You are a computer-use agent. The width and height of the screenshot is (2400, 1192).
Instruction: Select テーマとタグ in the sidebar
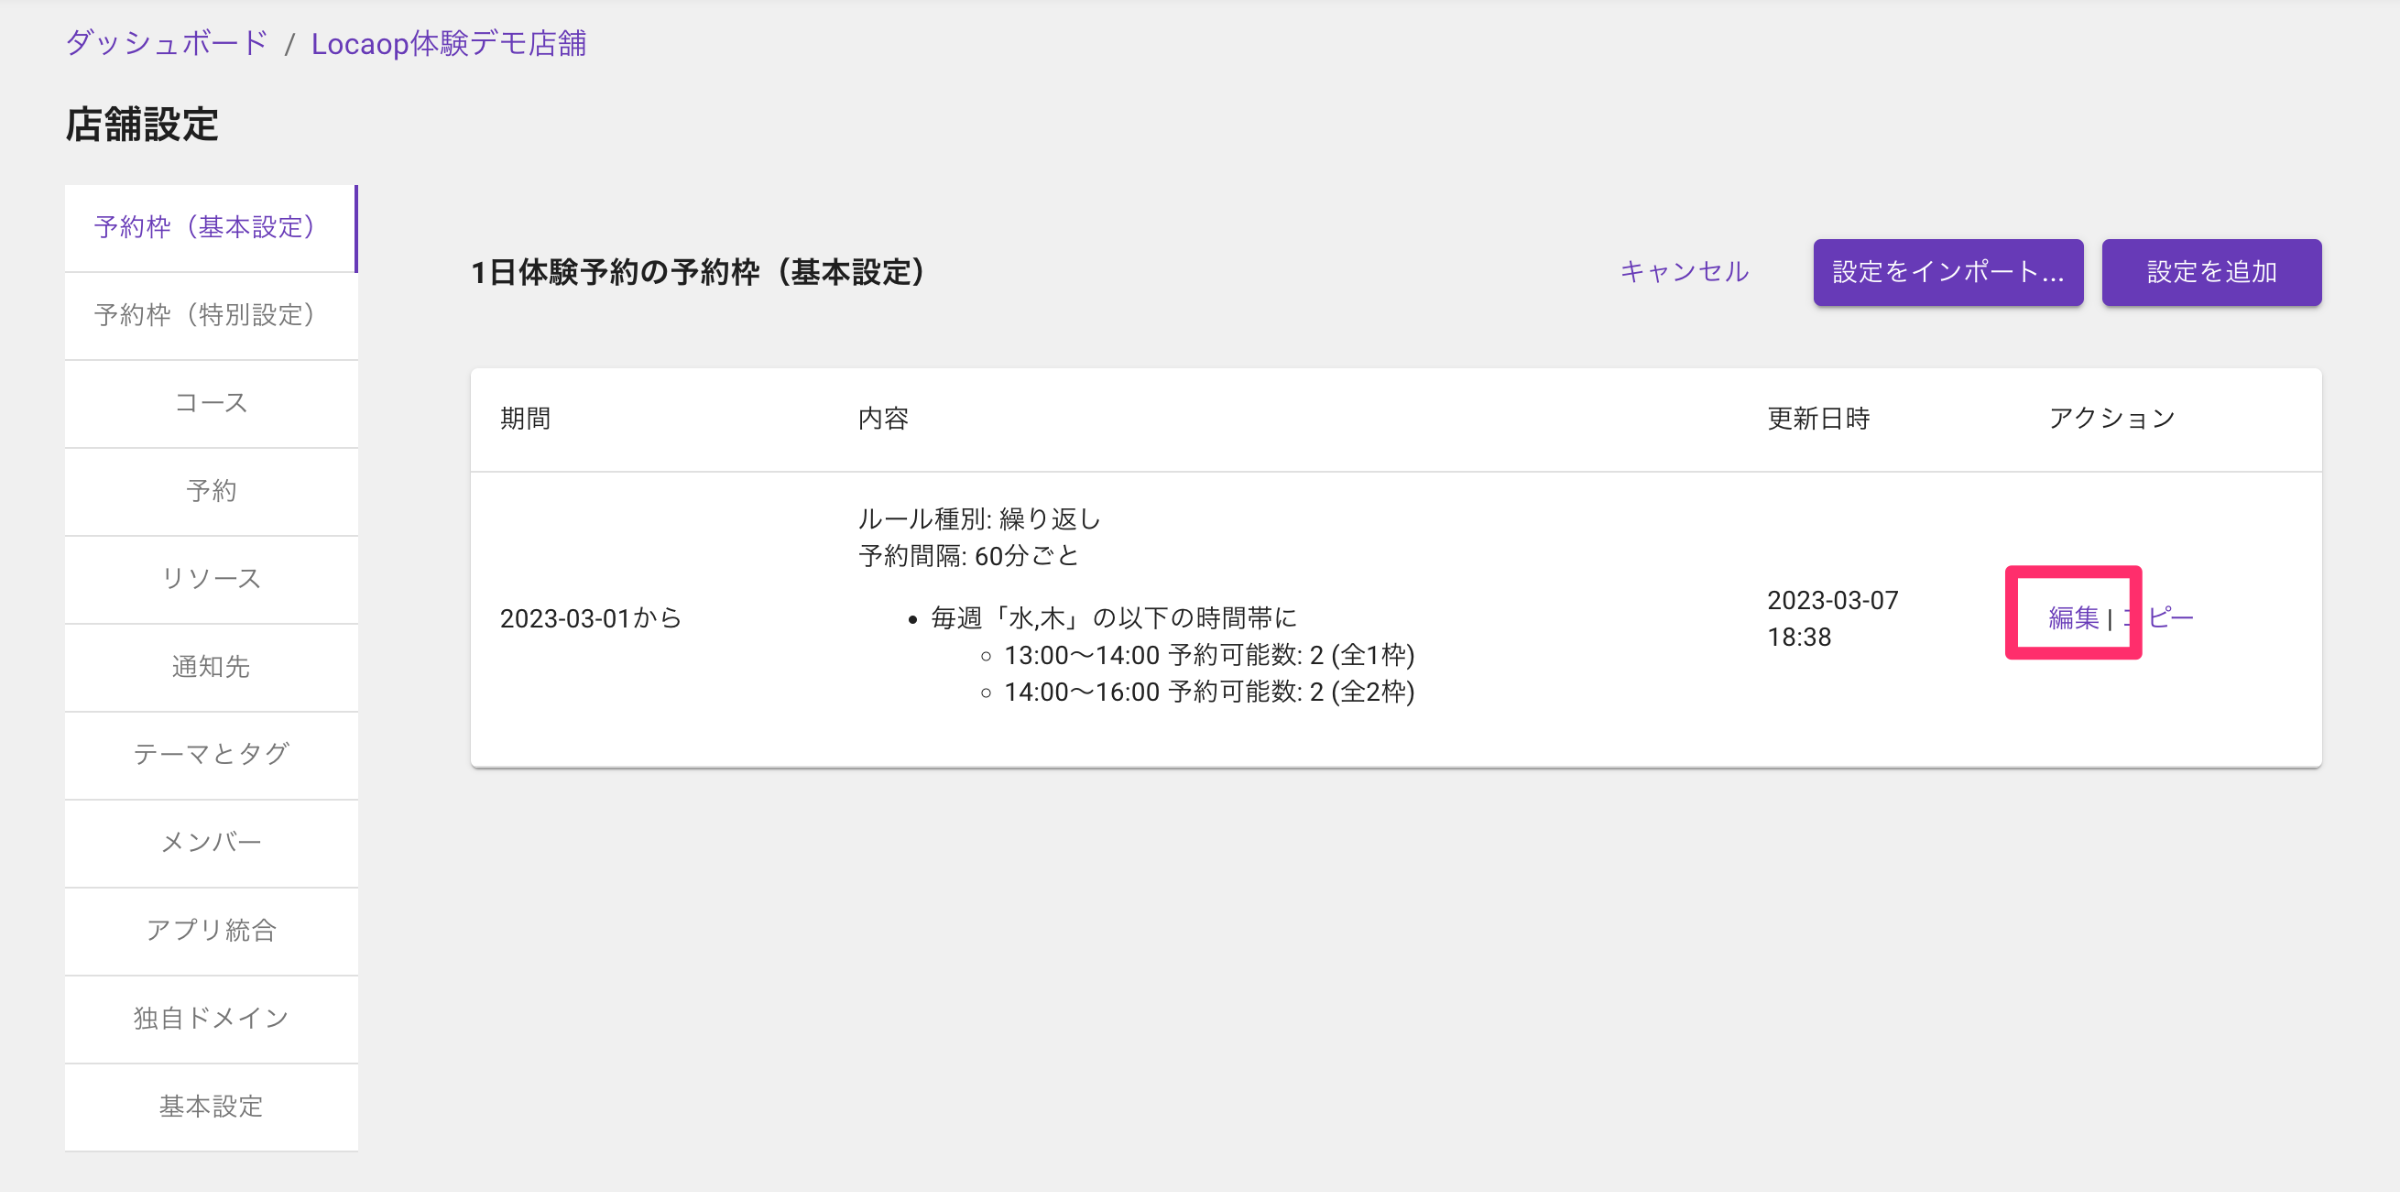[x=210, y=754]
